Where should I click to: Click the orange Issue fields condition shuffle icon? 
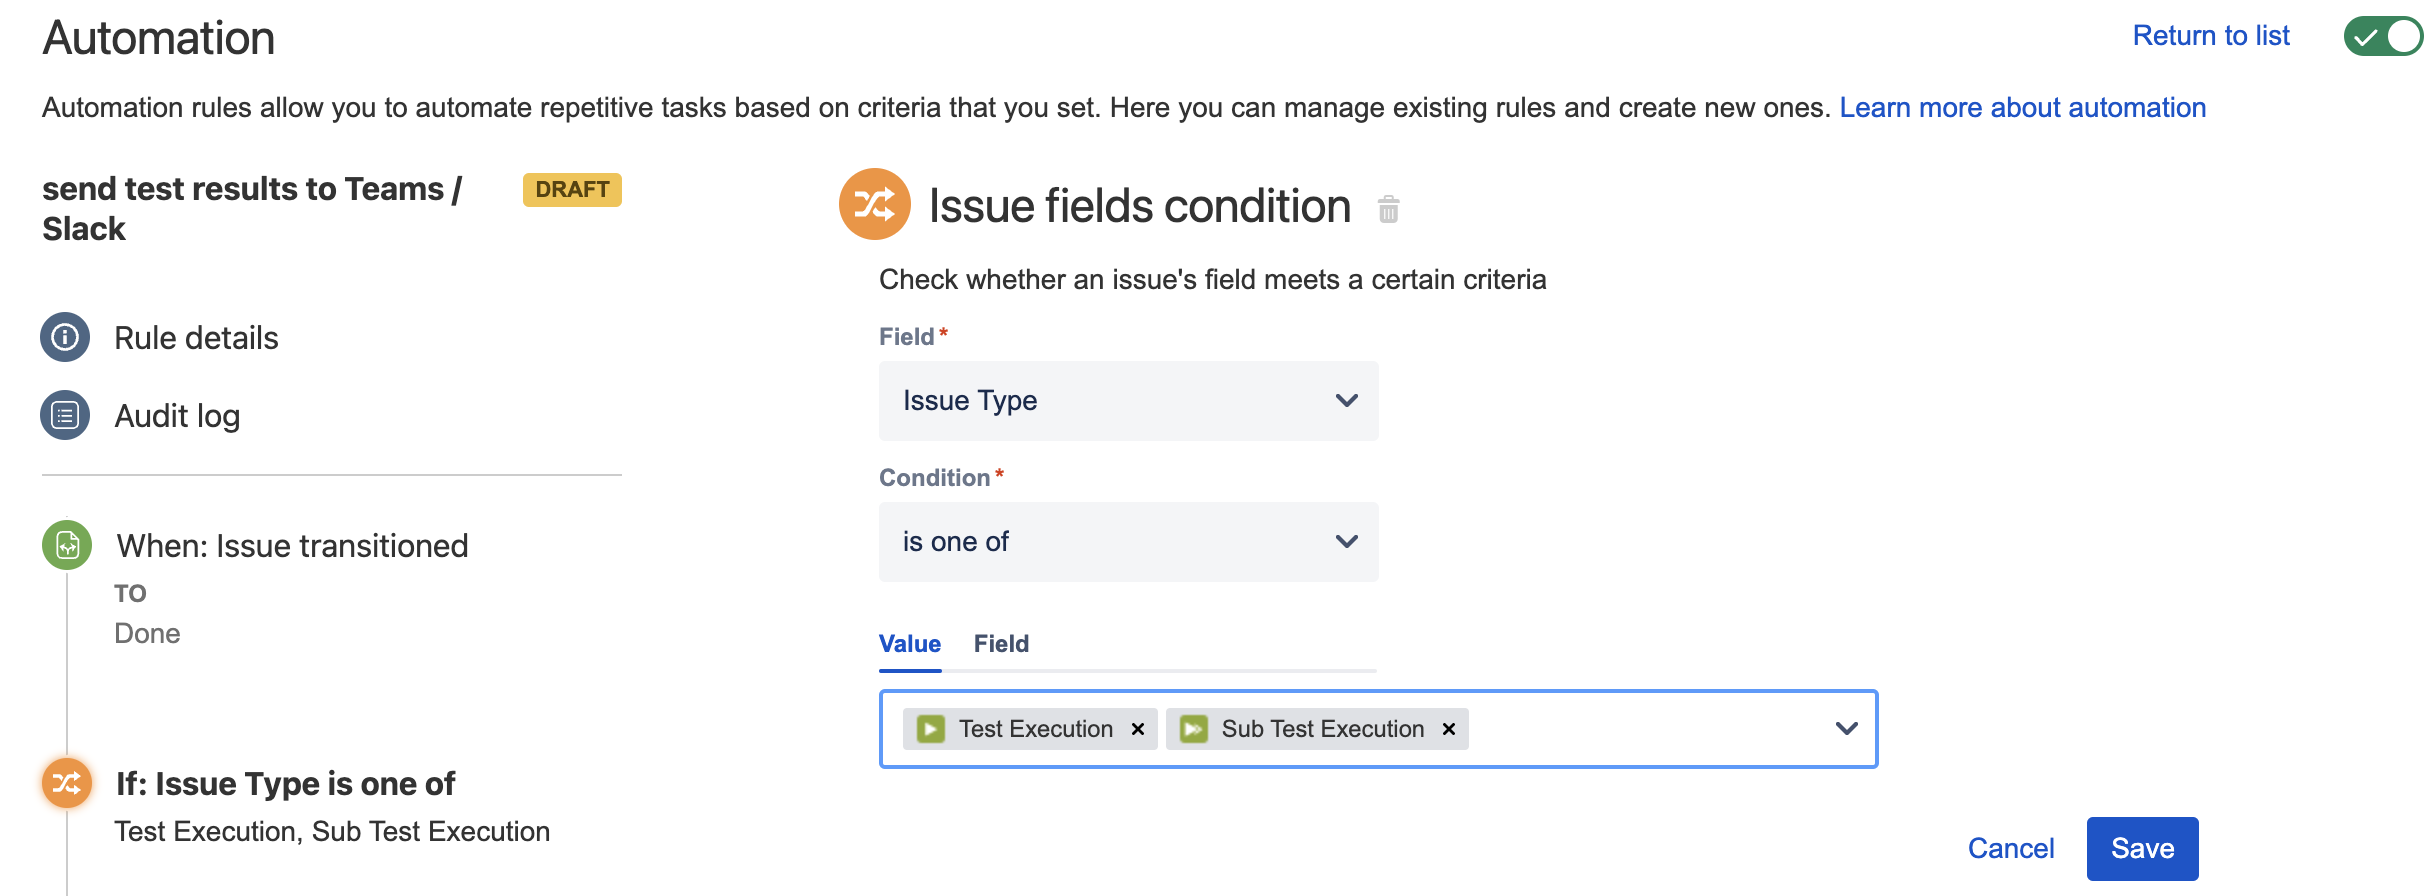pos(874,204)
